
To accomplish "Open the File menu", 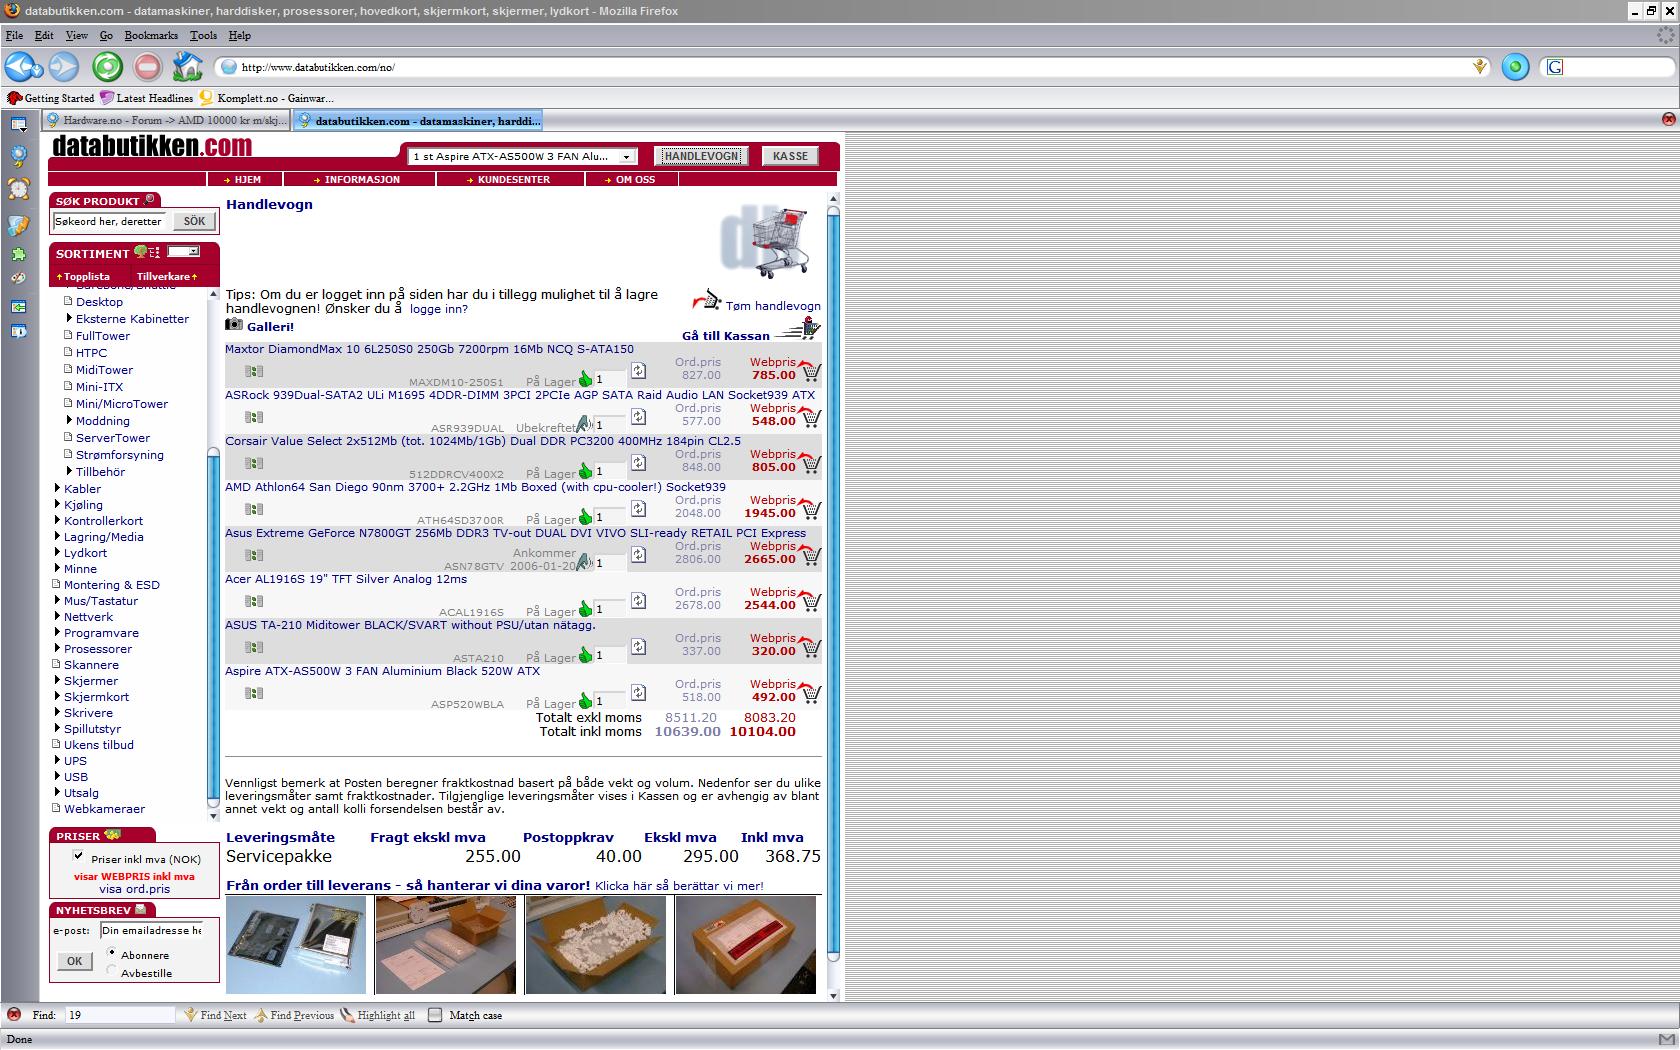I will (x=14, y=35).
